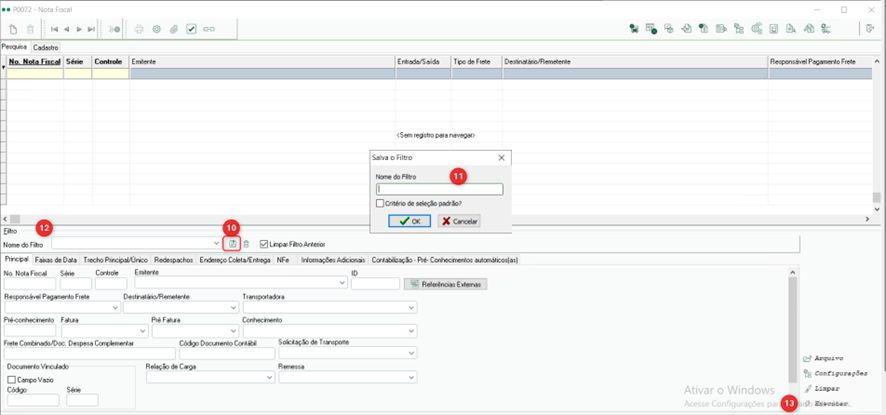Click the save filter diskette icon
Image resolution: width=886 pixels, height=415 pixels.
[233, 244]
